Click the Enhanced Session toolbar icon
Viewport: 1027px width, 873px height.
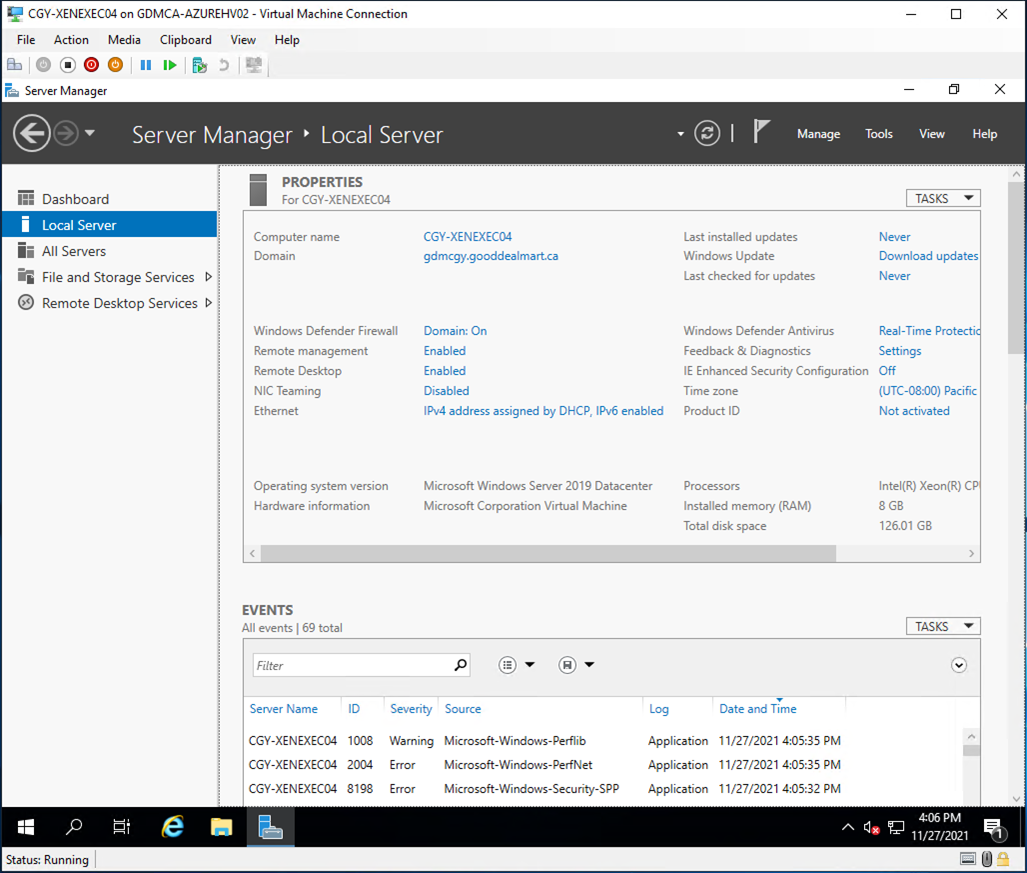253,65
